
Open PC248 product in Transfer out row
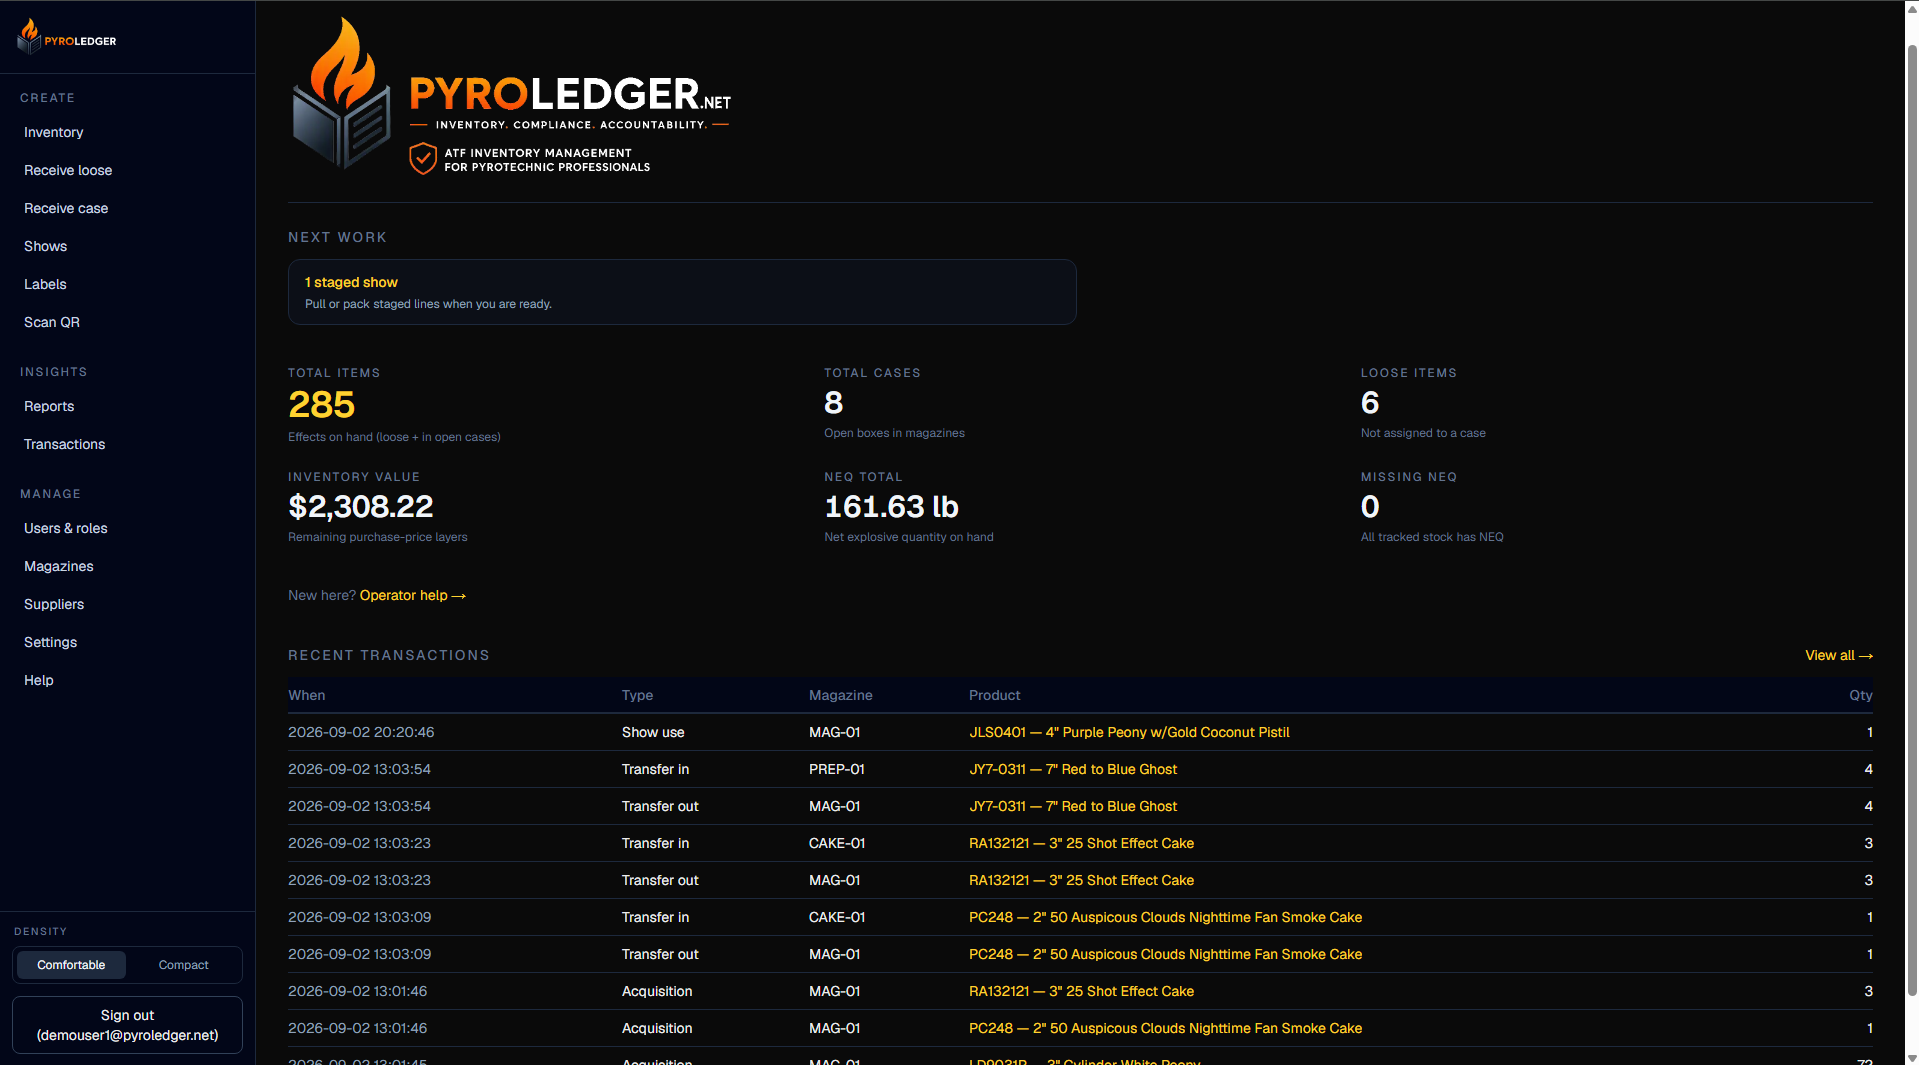(x=1165, y=954)
